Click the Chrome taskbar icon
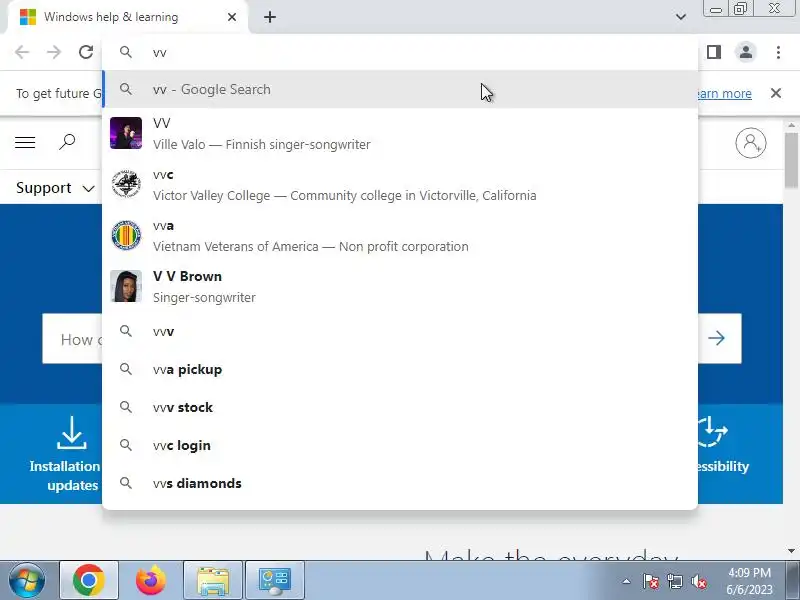The height and width of the screenshot is (600, 800). point(89,580)
